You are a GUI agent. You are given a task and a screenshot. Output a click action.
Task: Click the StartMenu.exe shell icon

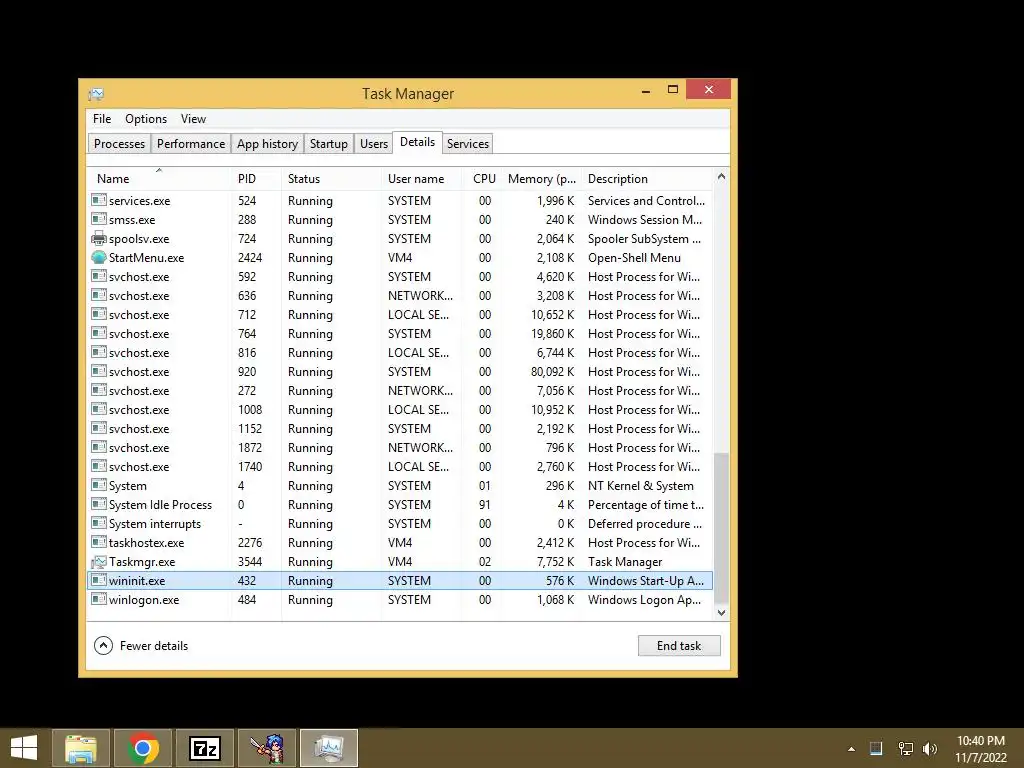pos(99,257)
